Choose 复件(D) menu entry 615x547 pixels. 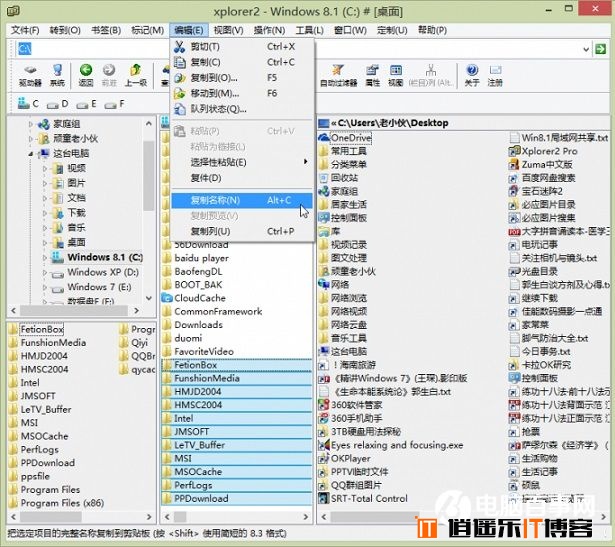point(242,178)
